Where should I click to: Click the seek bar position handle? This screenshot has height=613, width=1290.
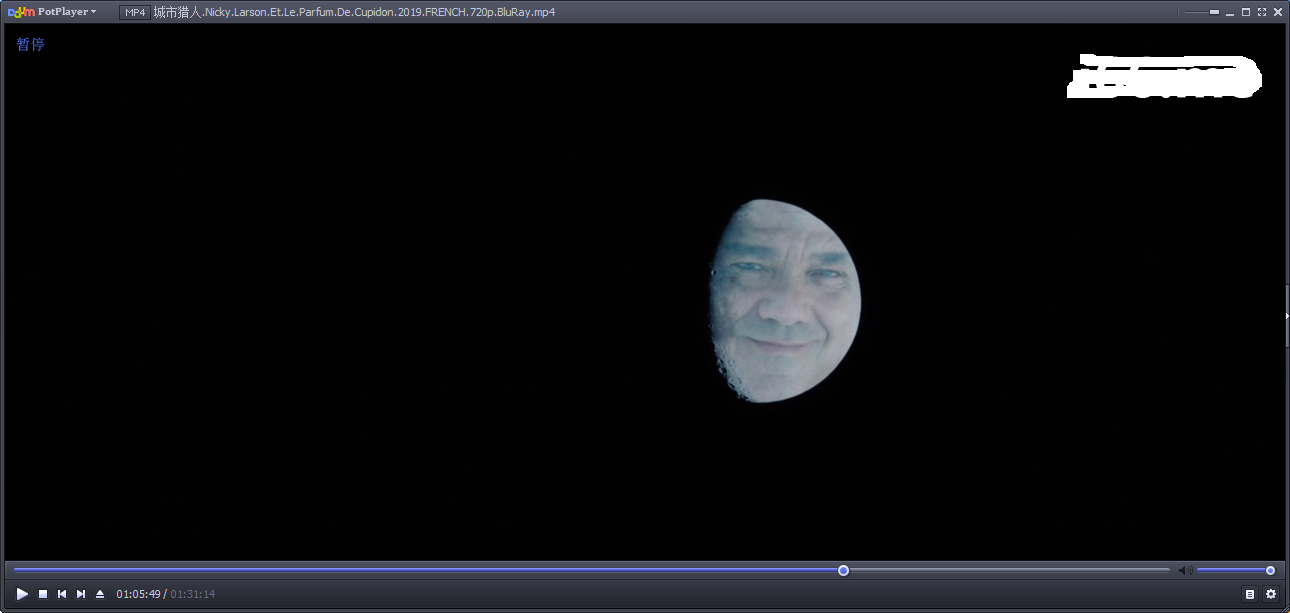tap(843, 570)
